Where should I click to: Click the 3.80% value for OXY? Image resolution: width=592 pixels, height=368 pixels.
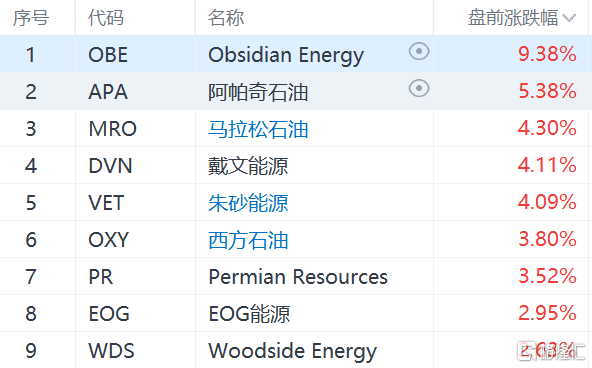[547, 239]
